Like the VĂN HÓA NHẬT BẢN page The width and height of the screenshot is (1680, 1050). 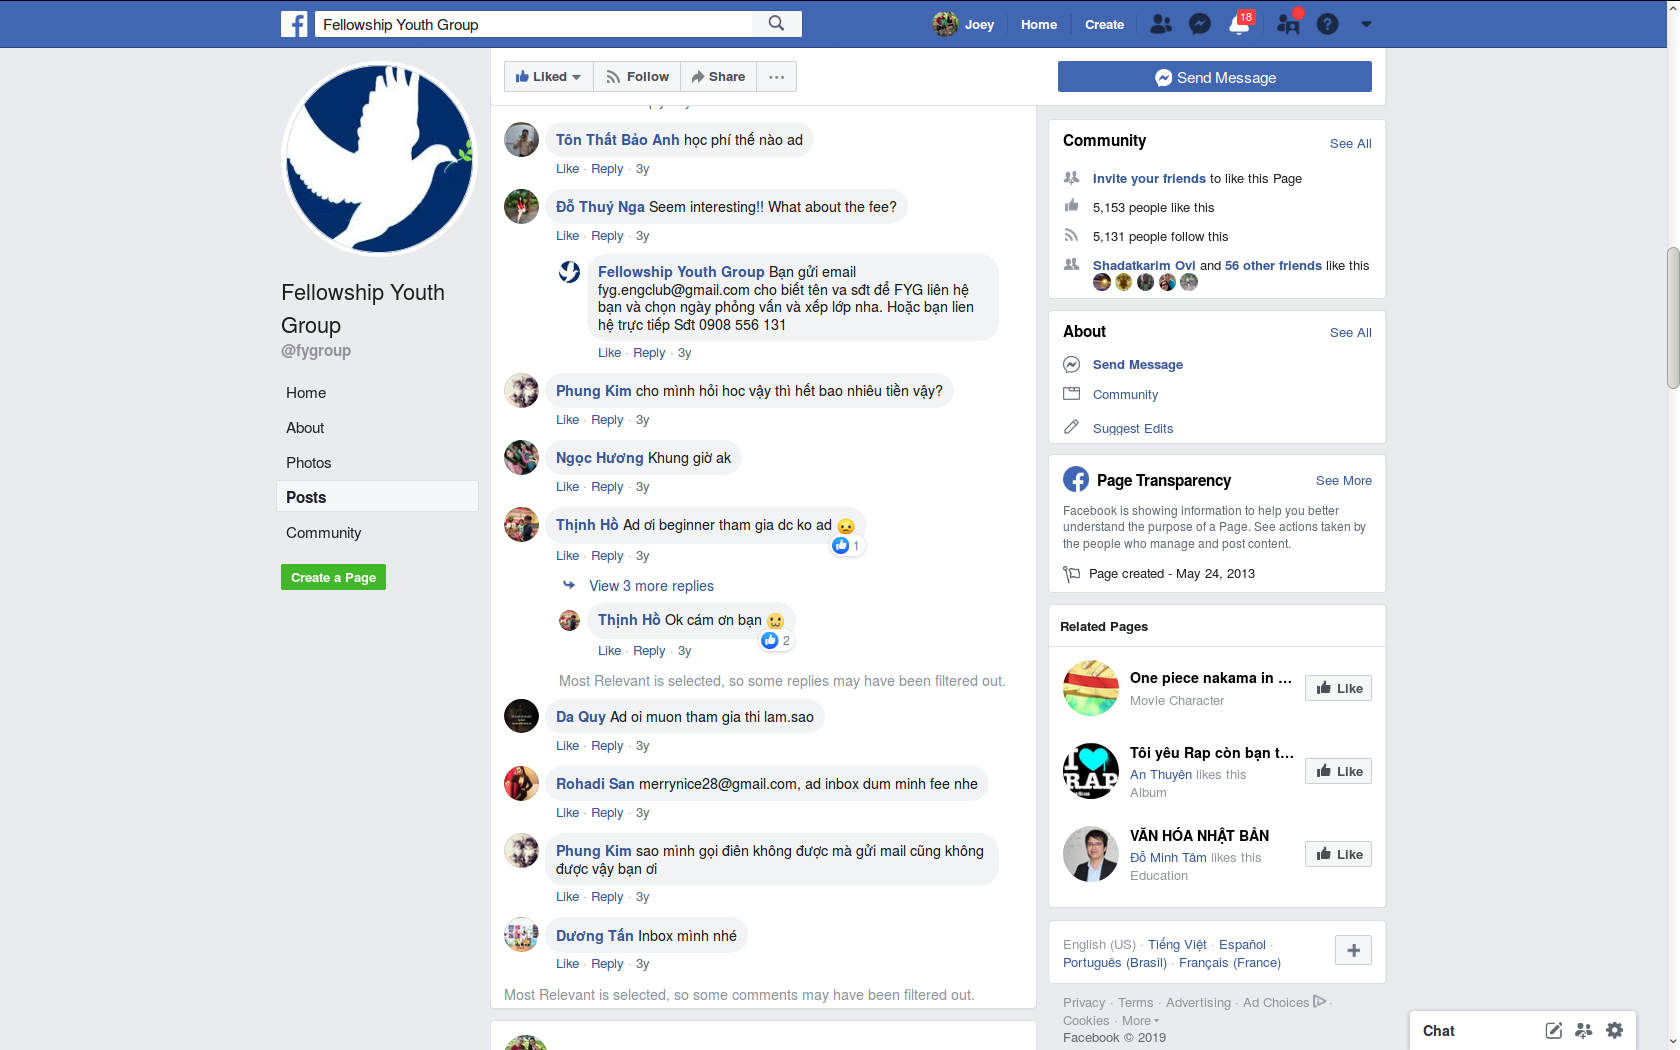(x=1338, y=853)
